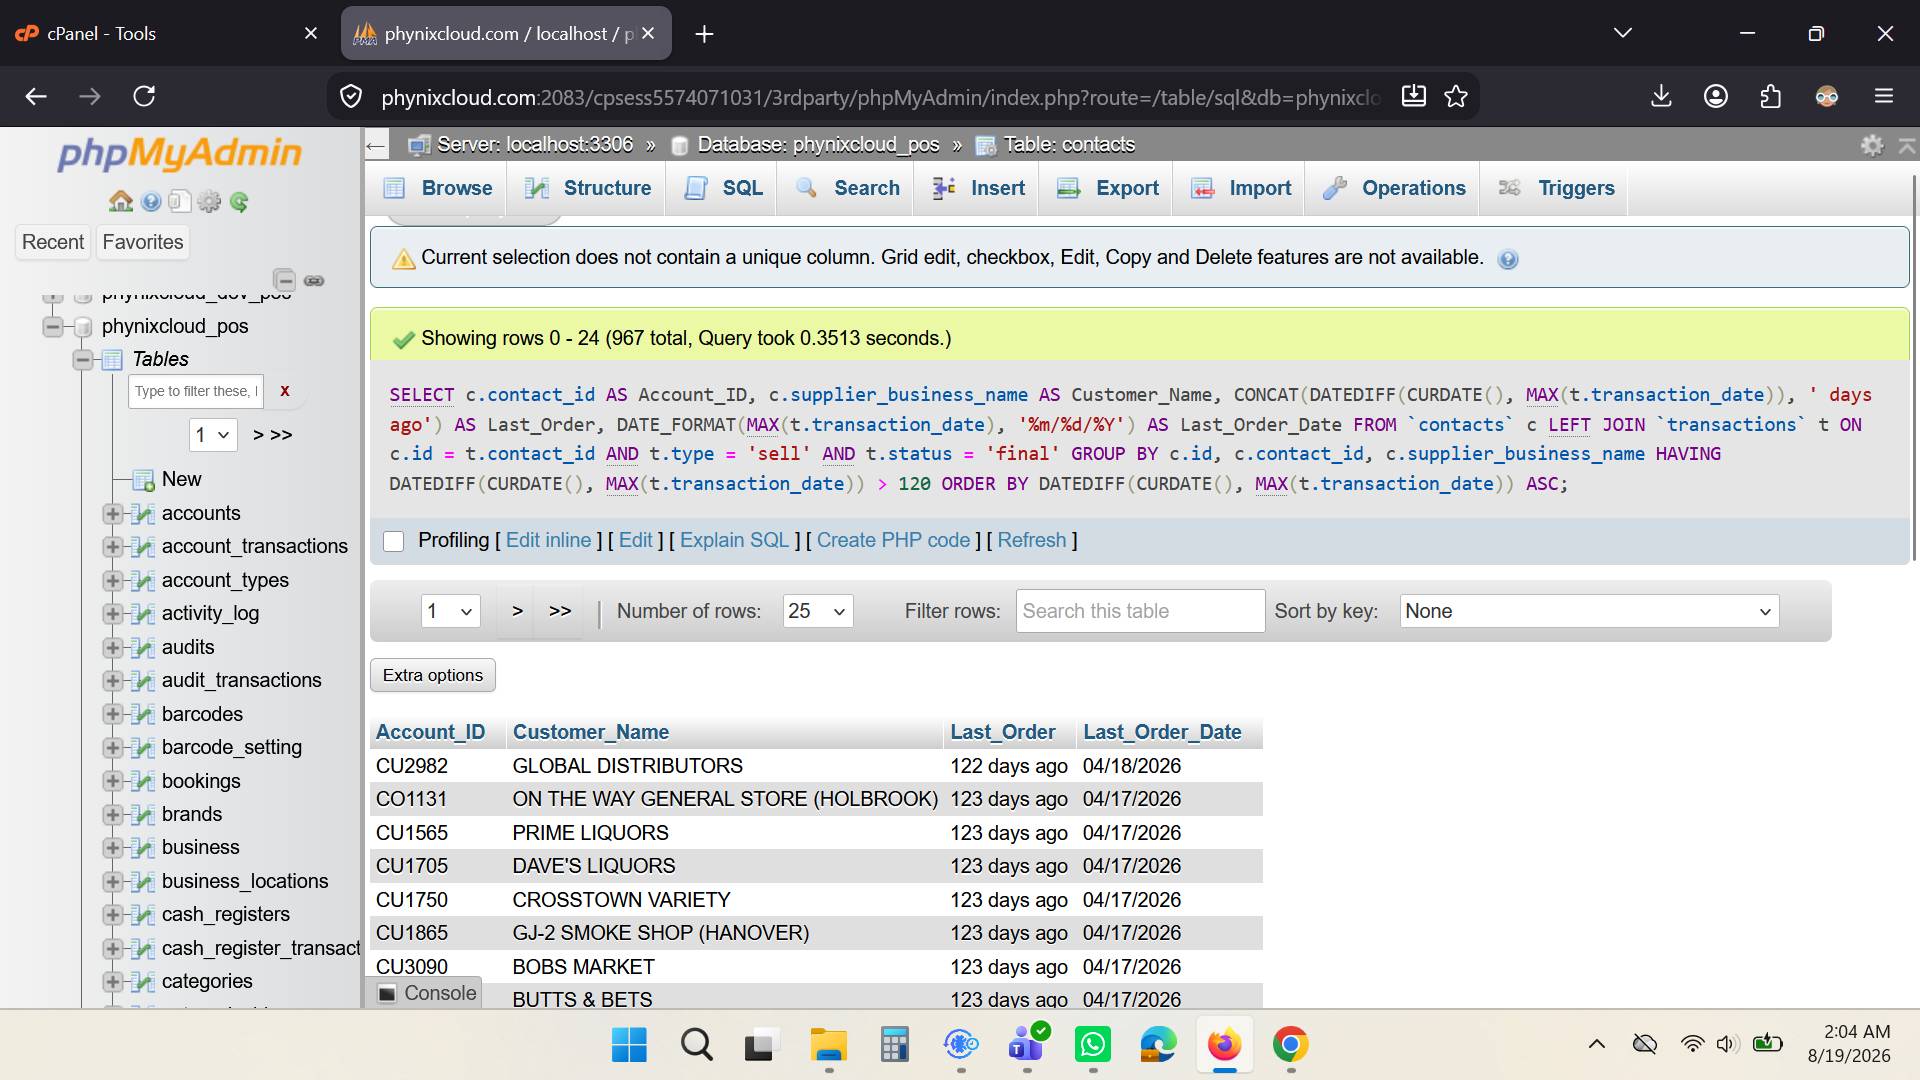Clear the table filter red X
The width and height of the screenshot is (1920, 1080).
coord(285,391)
